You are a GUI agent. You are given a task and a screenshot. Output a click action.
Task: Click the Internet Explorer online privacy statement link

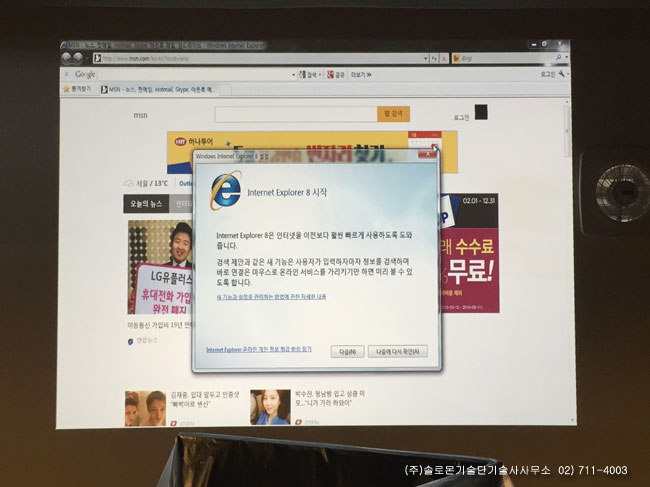point(259,349)
